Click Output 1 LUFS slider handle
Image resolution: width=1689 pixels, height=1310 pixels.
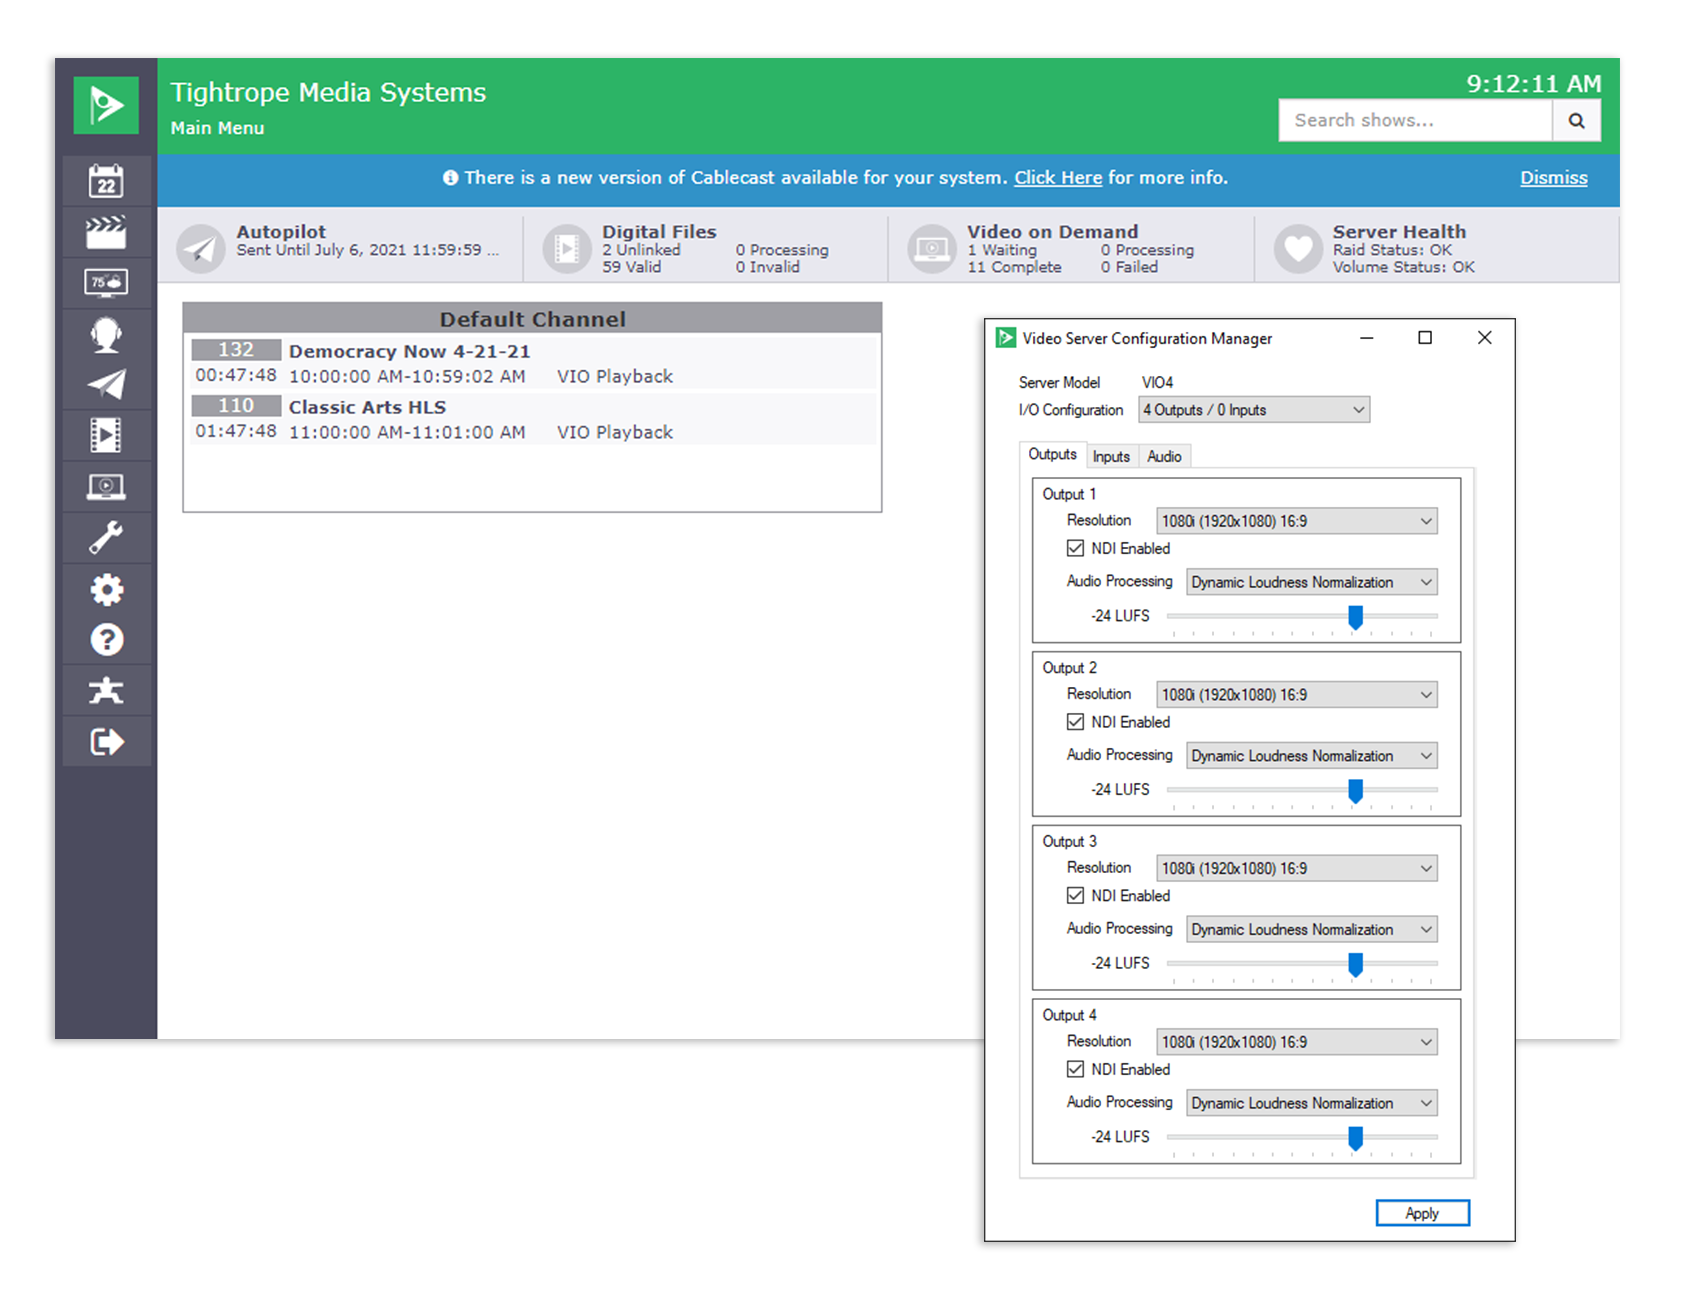pyautogui.click(x=1355, y=617)
